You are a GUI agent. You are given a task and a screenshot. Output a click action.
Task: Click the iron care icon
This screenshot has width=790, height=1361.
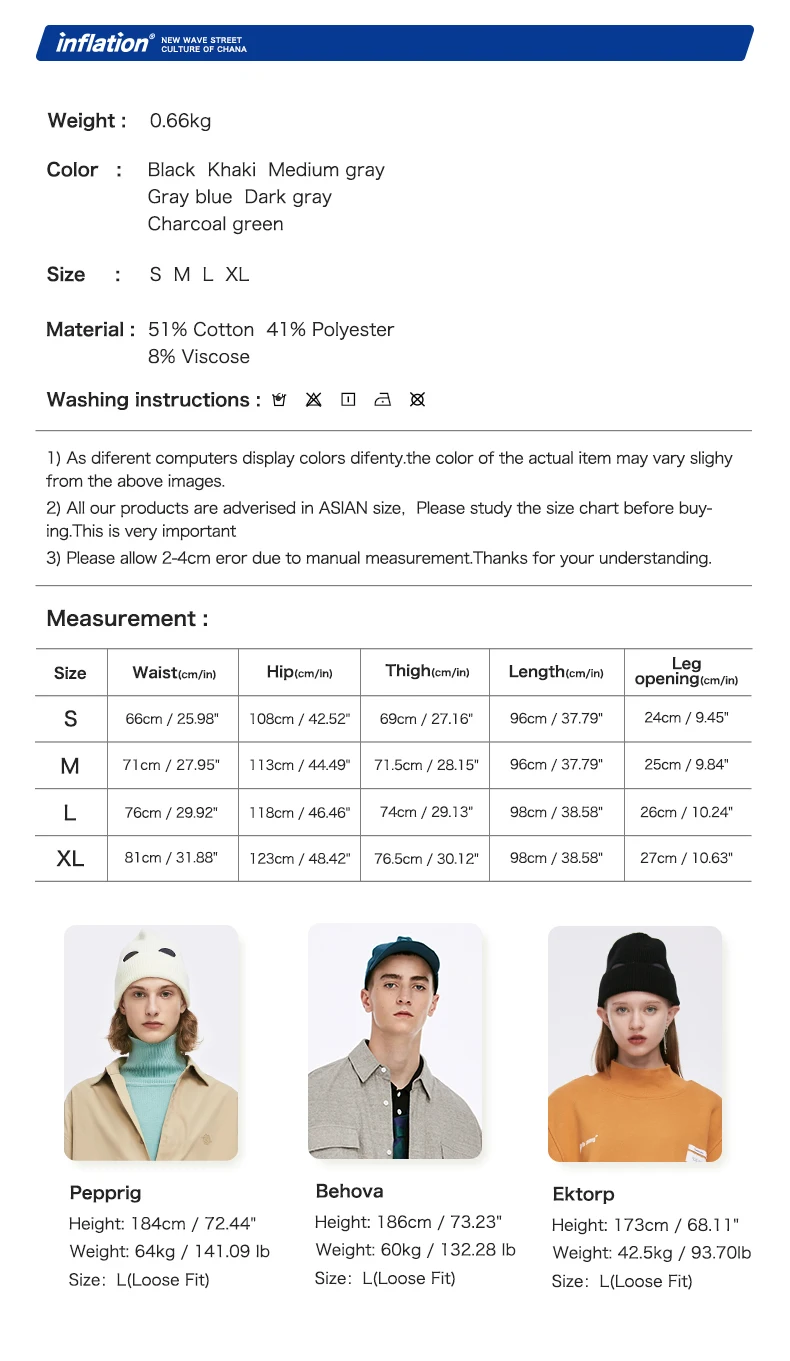click(x=382, y=400)
